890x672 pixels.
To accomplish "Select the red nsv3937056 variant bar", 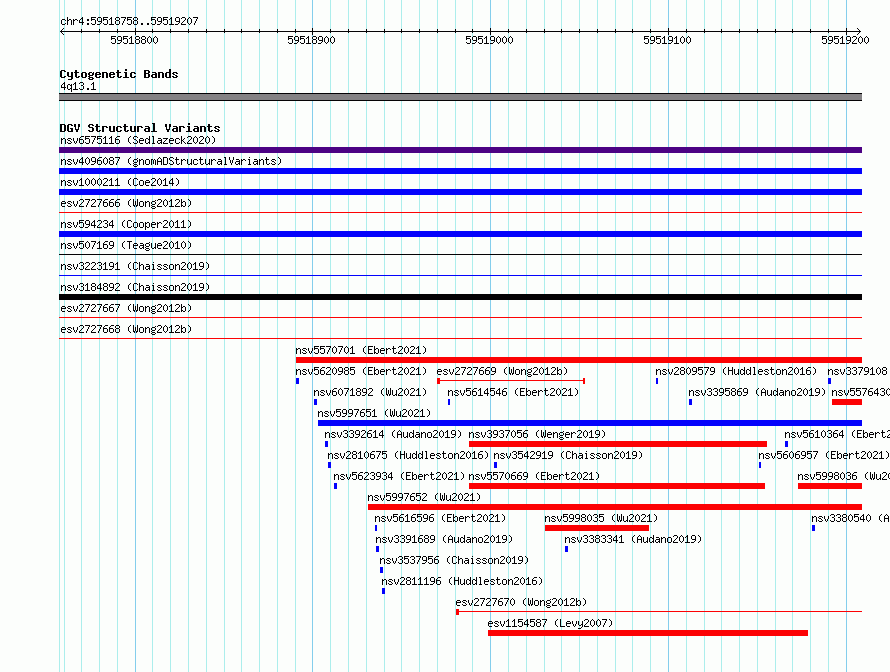I will click(618, 444).
